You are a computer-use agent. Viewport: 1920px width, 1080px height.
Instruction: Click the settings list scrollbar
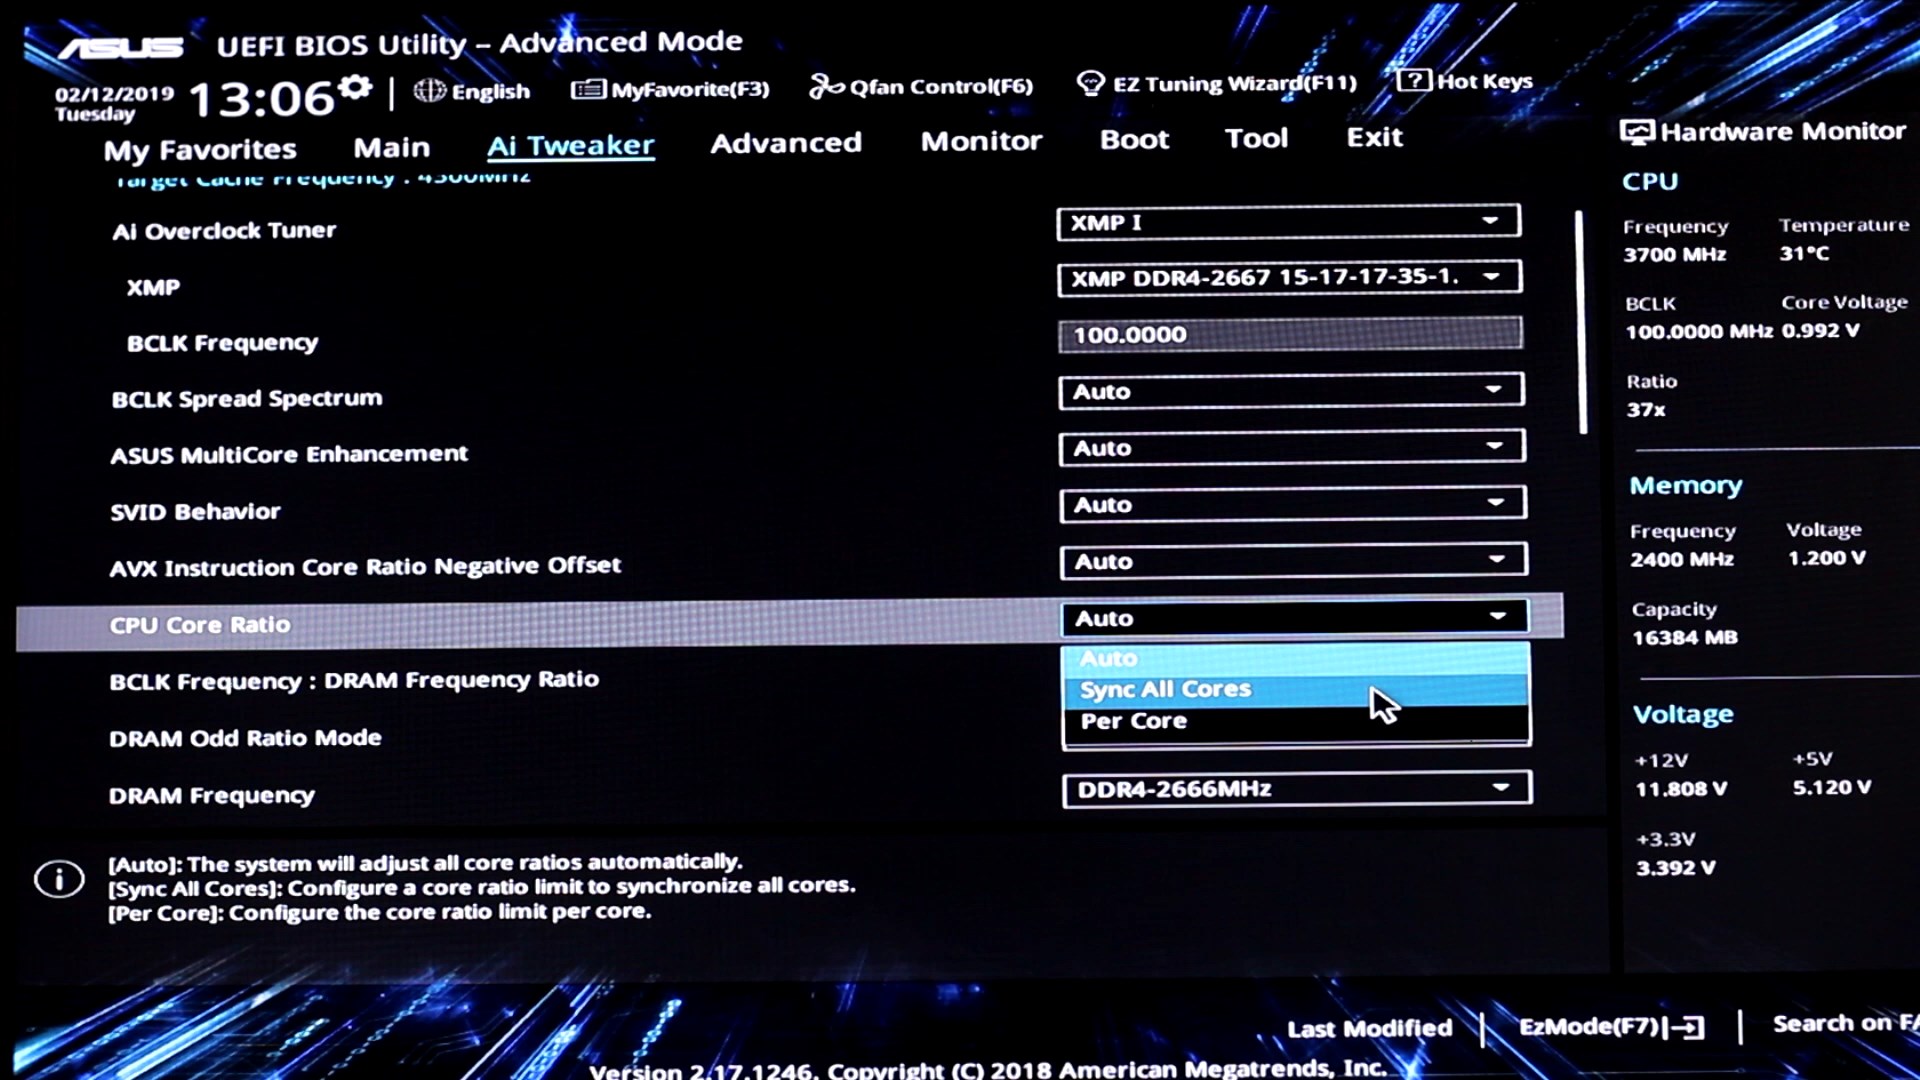point(1581,322)
